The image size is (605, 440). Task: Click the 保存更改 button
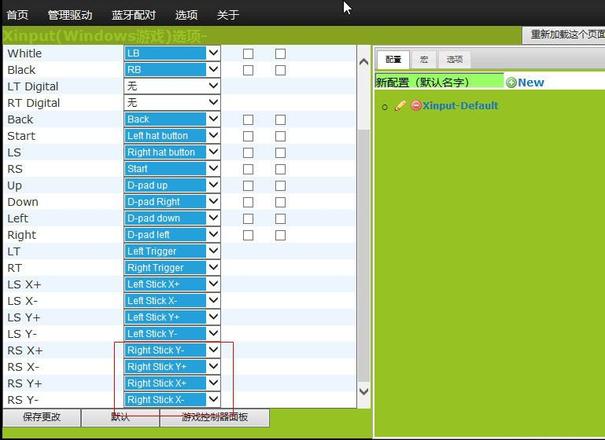[42, 418]
